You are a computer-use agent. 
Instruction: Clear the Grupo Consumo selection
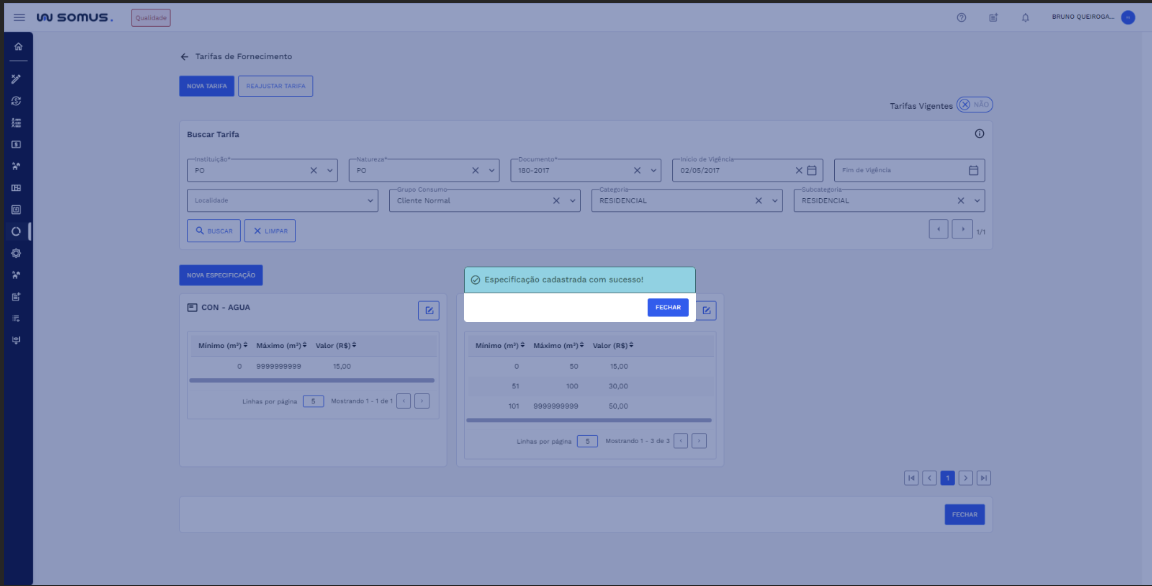coord(557,200)
